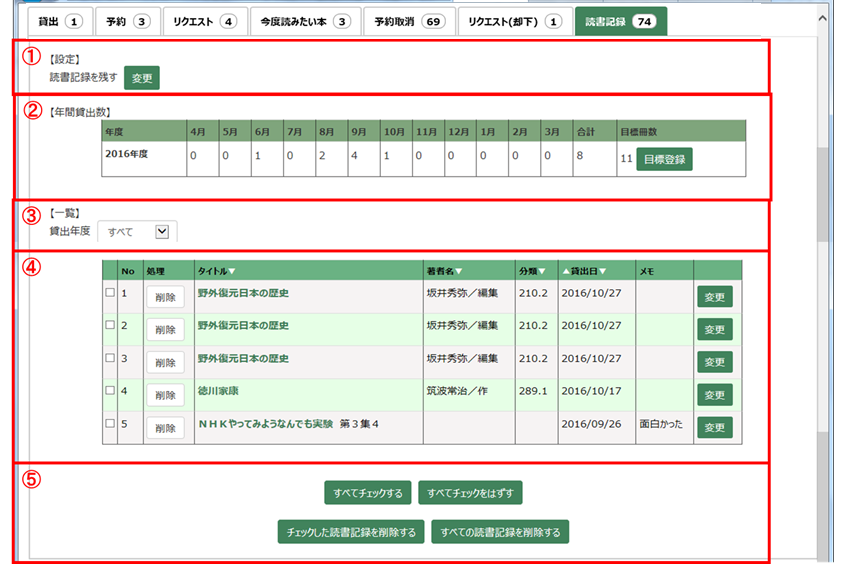The image size is (843, 586).
Task: Select the checkbox for row 5
Action: [x=109, y=424]
